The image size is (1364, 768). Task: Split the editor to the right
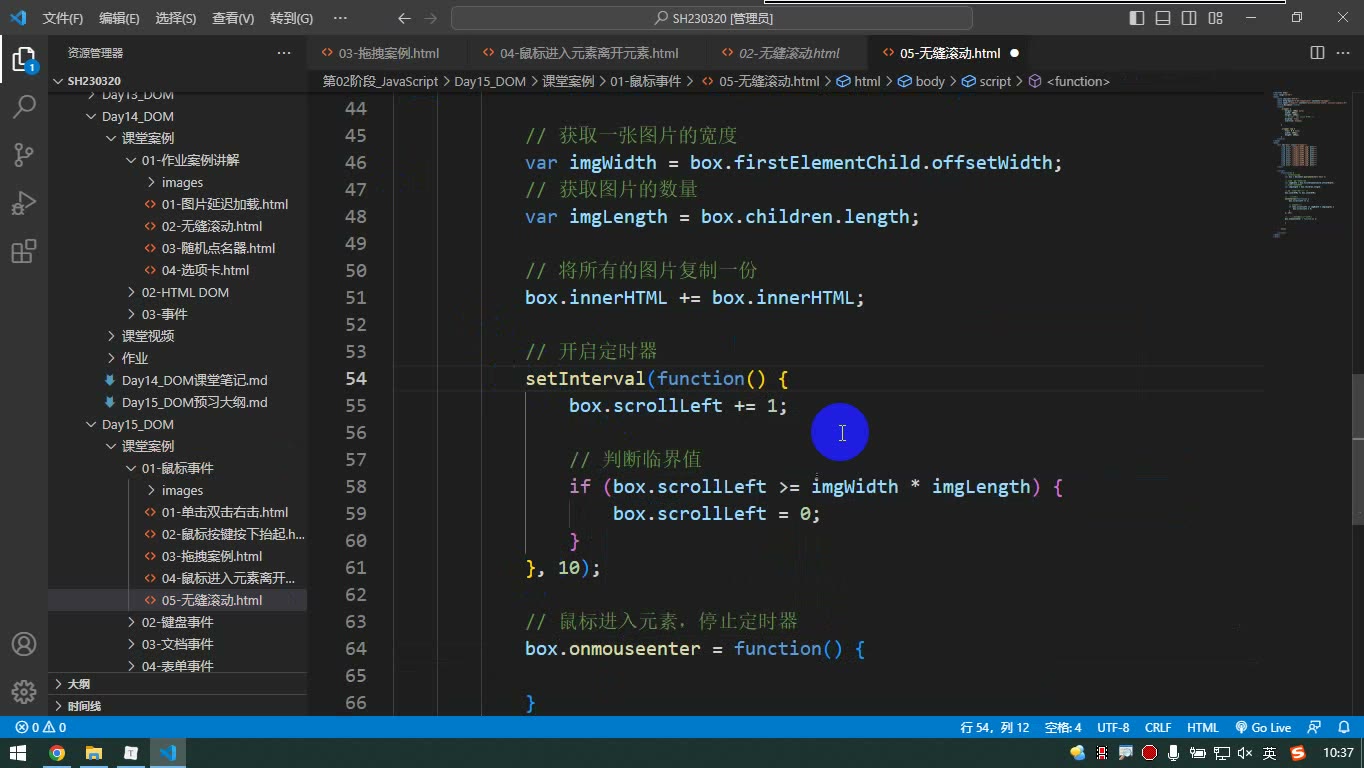[1317, 53]
